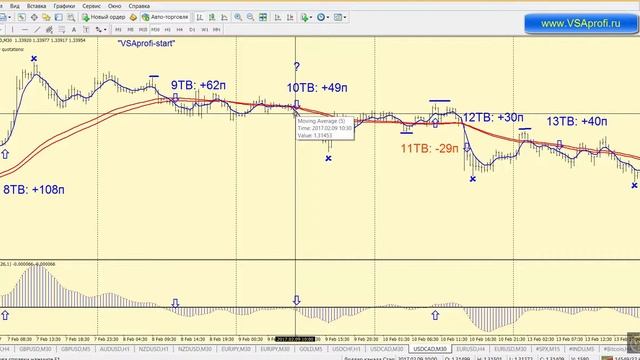Viewport: 640px width, 360px height.
Task: Open the Market Watch window icon
Action: click(22, 17)
